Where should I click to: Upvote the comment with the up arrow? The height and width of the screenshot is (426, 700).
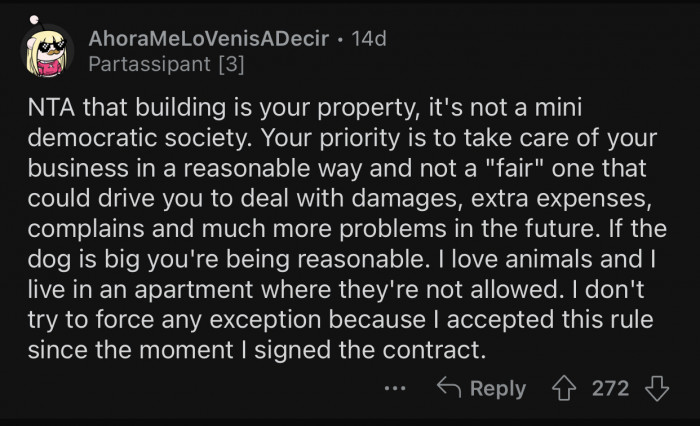566,388
